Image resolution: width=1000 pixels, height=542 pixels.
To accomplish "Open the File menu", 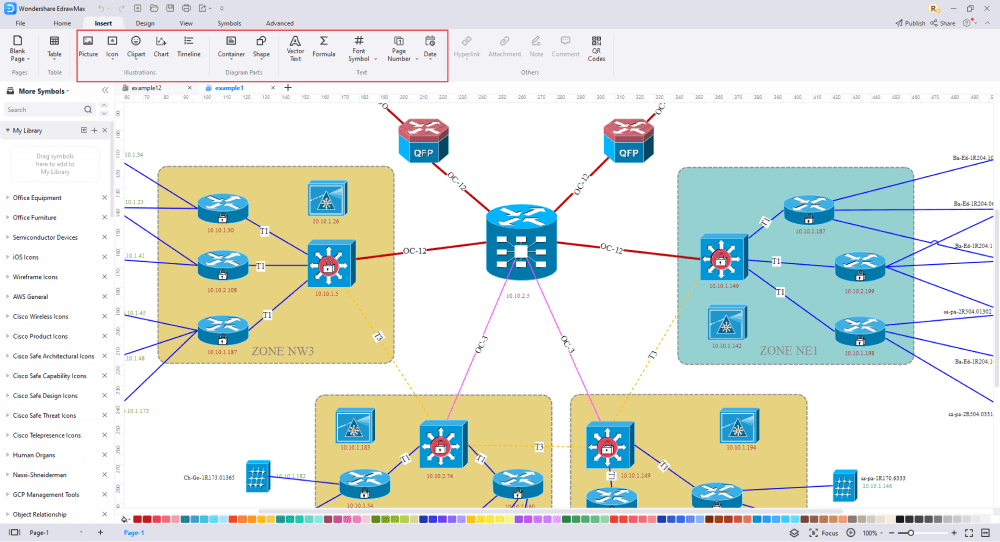I will pyautogui.click(x=20, y=23).
